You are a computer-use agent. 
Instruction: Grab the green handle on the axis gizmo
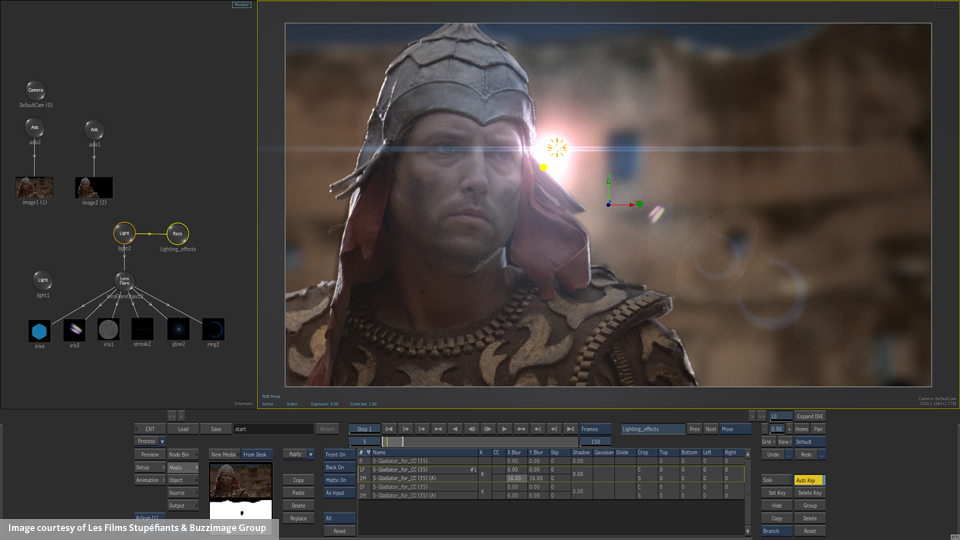point(639,204)
